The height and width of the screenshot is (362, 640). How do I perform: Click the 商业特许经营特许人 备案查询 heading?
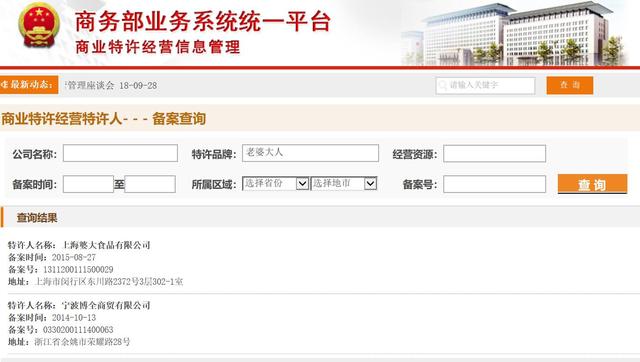(x=104, y=119)
